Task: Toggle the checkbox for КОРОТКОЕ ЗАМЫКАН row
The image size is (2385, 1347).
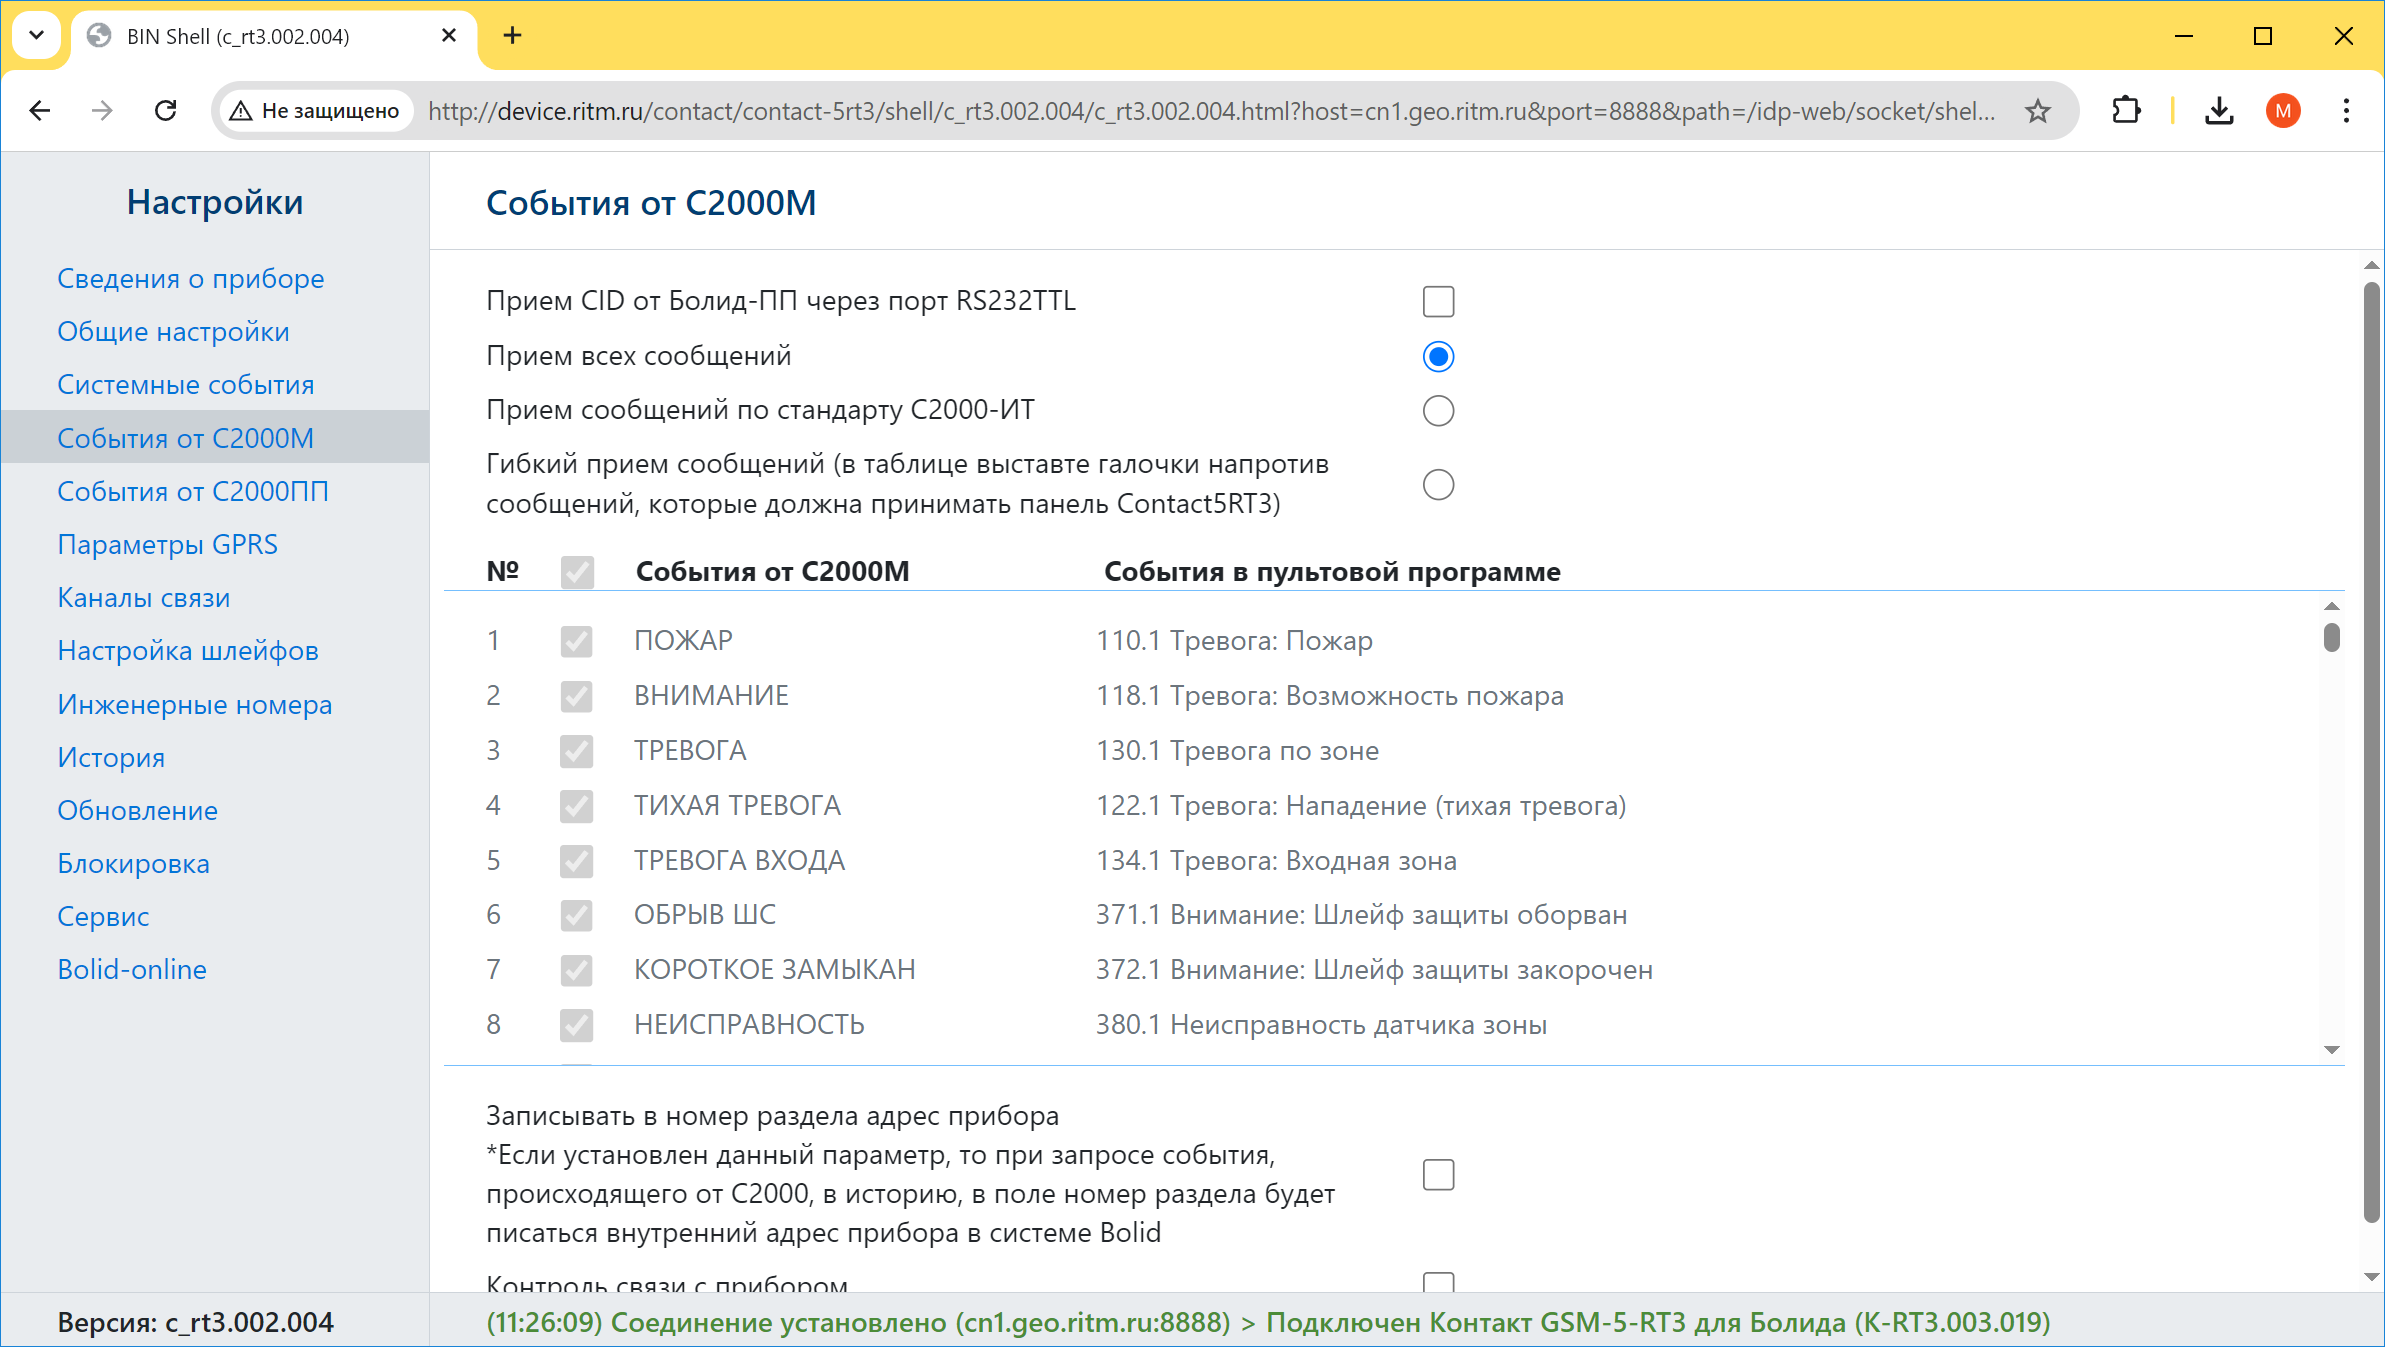Action: 576,970
